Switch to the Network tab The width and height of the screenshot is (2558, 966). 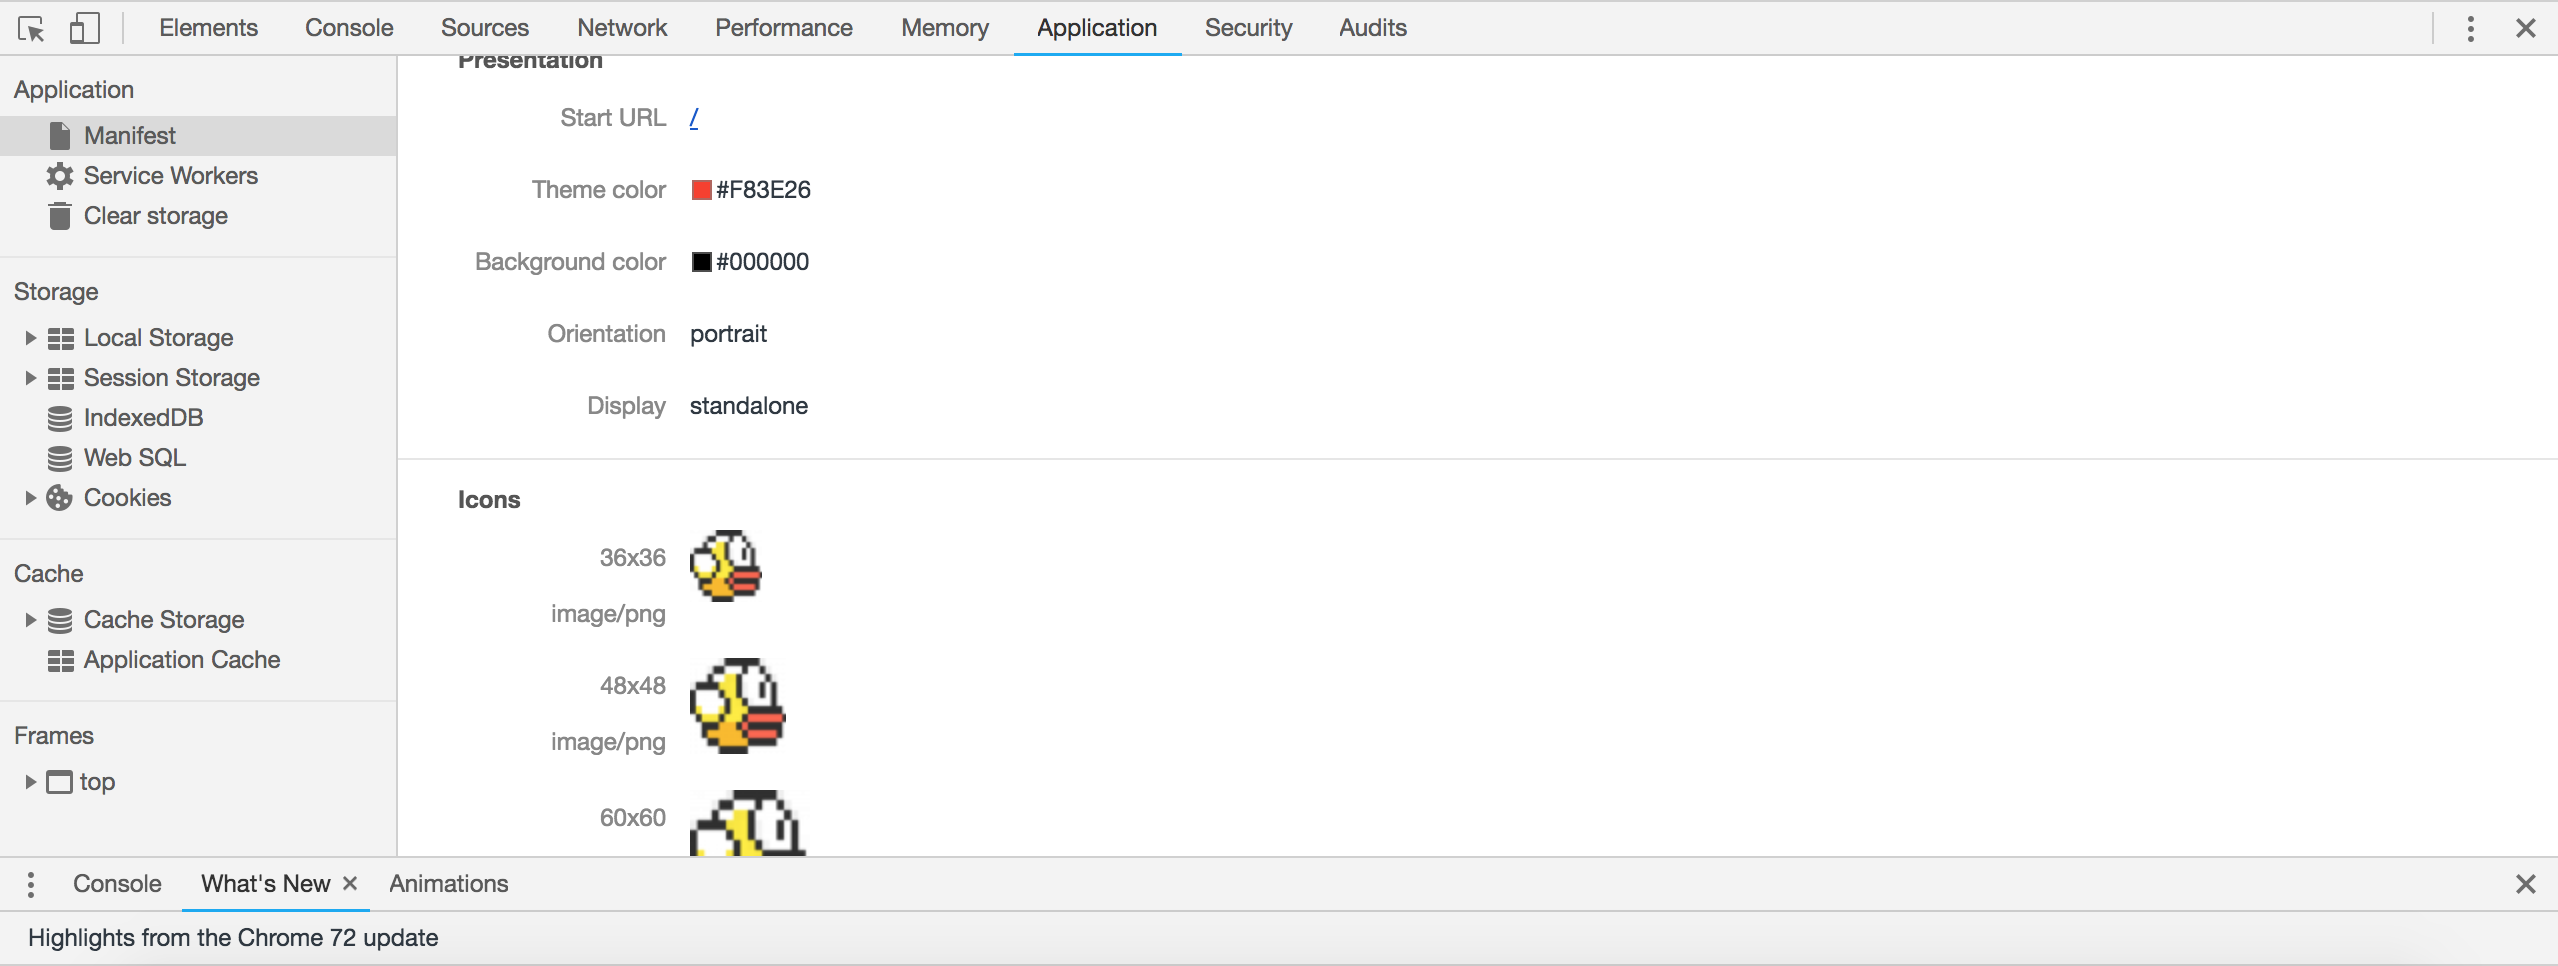[x=621, y=28]
